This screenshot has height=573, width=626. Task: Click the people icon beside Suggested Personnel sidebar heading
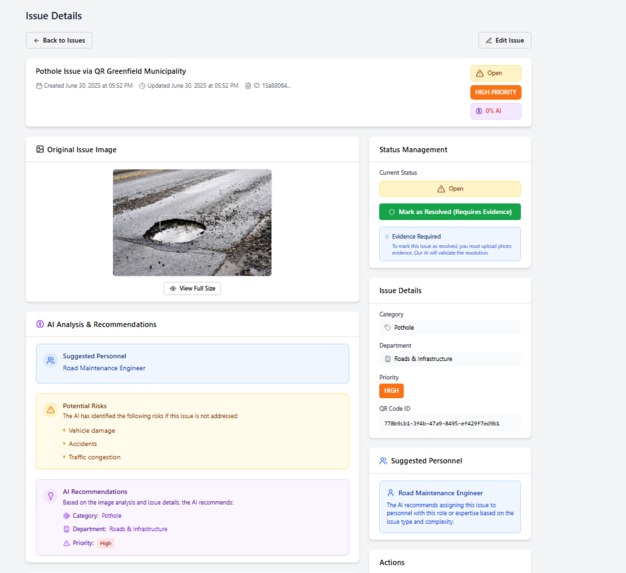coord(383,461)
